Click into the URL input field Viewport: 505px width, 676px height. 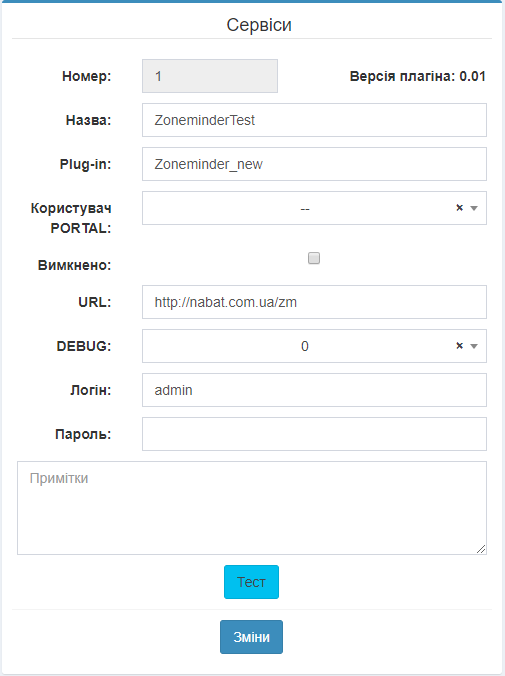point(314,302)
